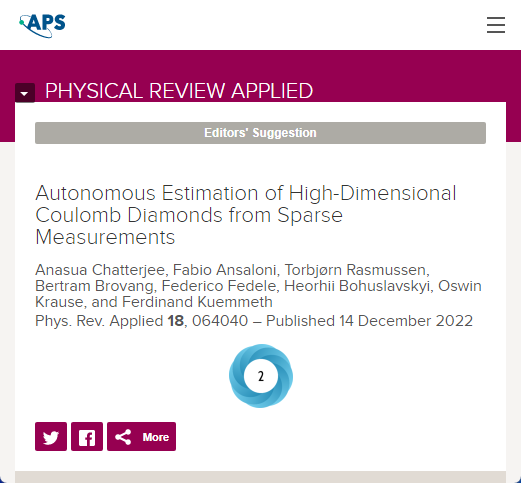Share article on Twitter
Image resolution: width=521 pixels, height=483 pixels.
[x=51, y=436]
